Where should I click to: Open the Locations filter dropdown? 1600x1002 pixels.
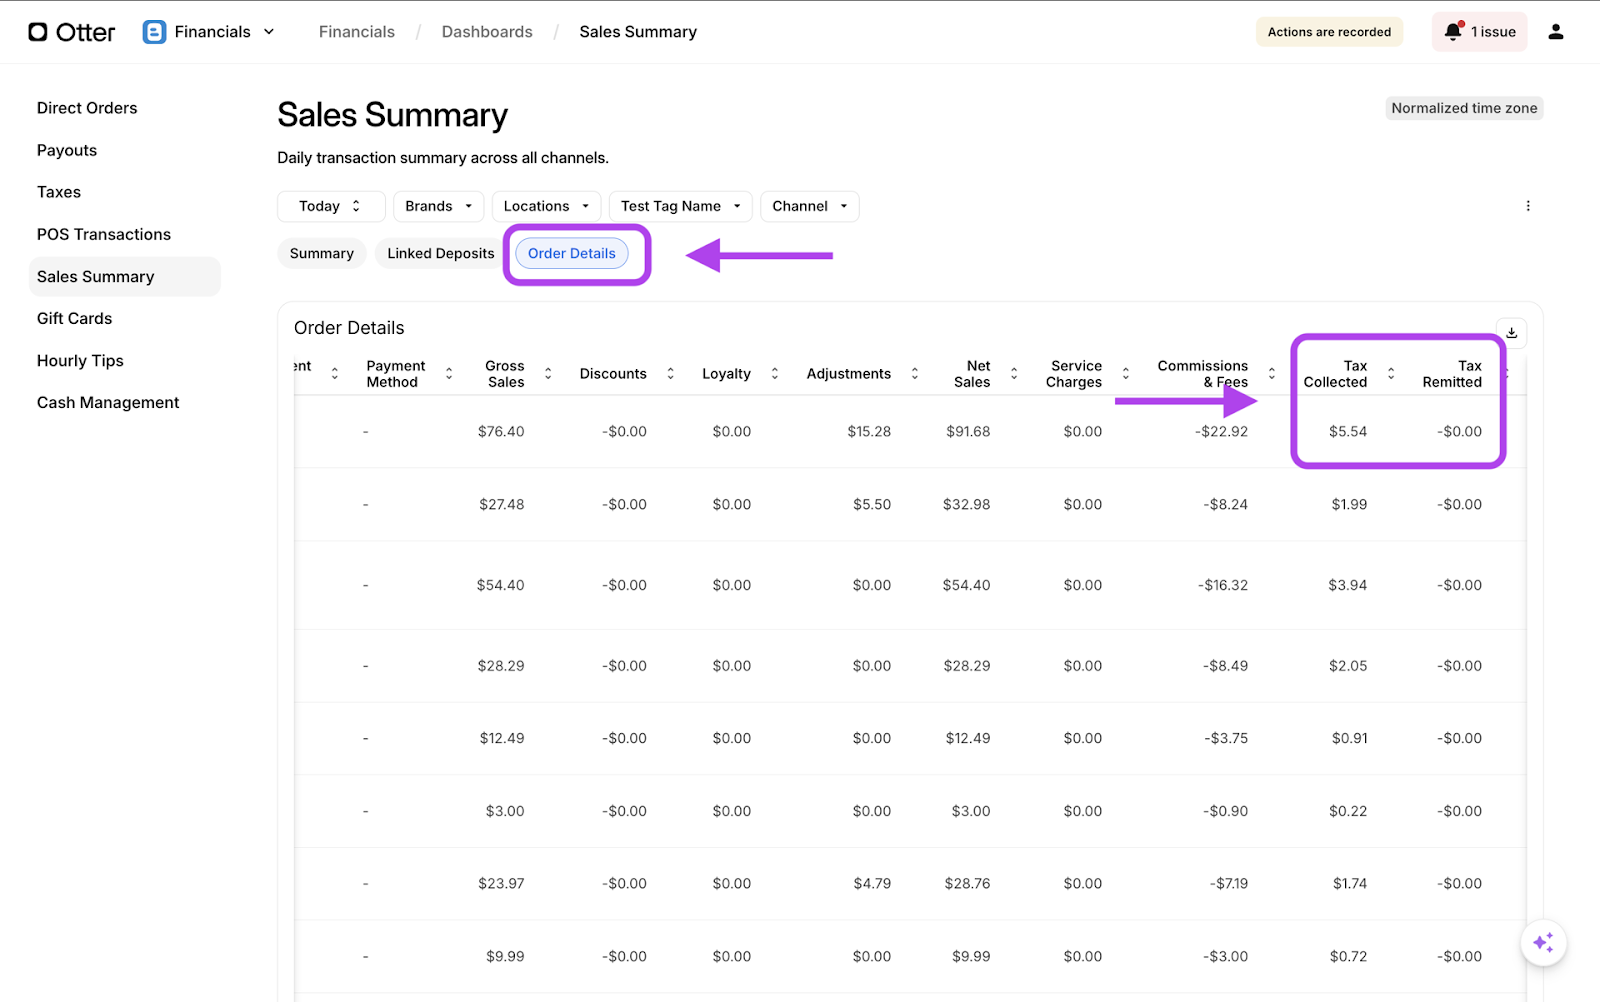[x=546, y=206]
